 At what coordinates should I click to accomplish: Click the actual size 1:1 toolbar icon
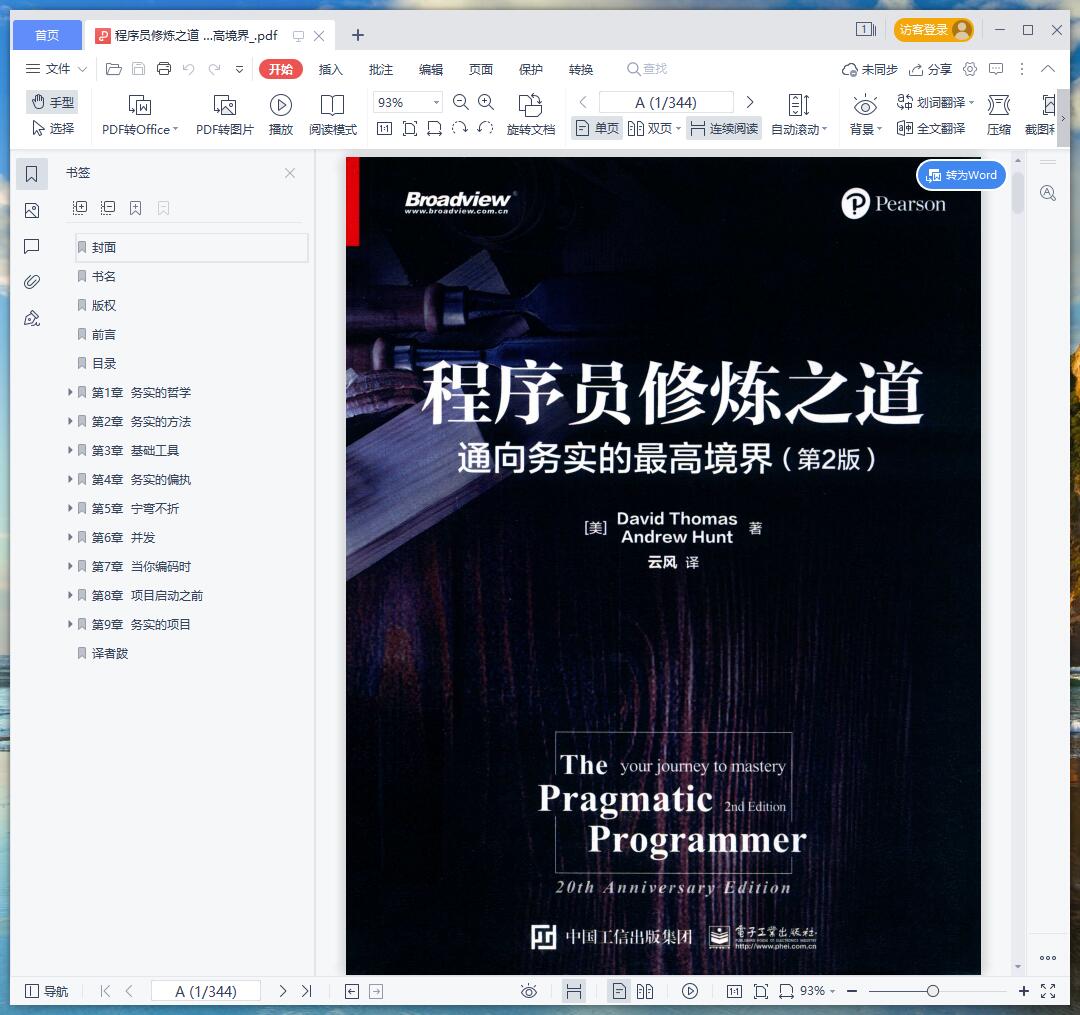(384, 128)
